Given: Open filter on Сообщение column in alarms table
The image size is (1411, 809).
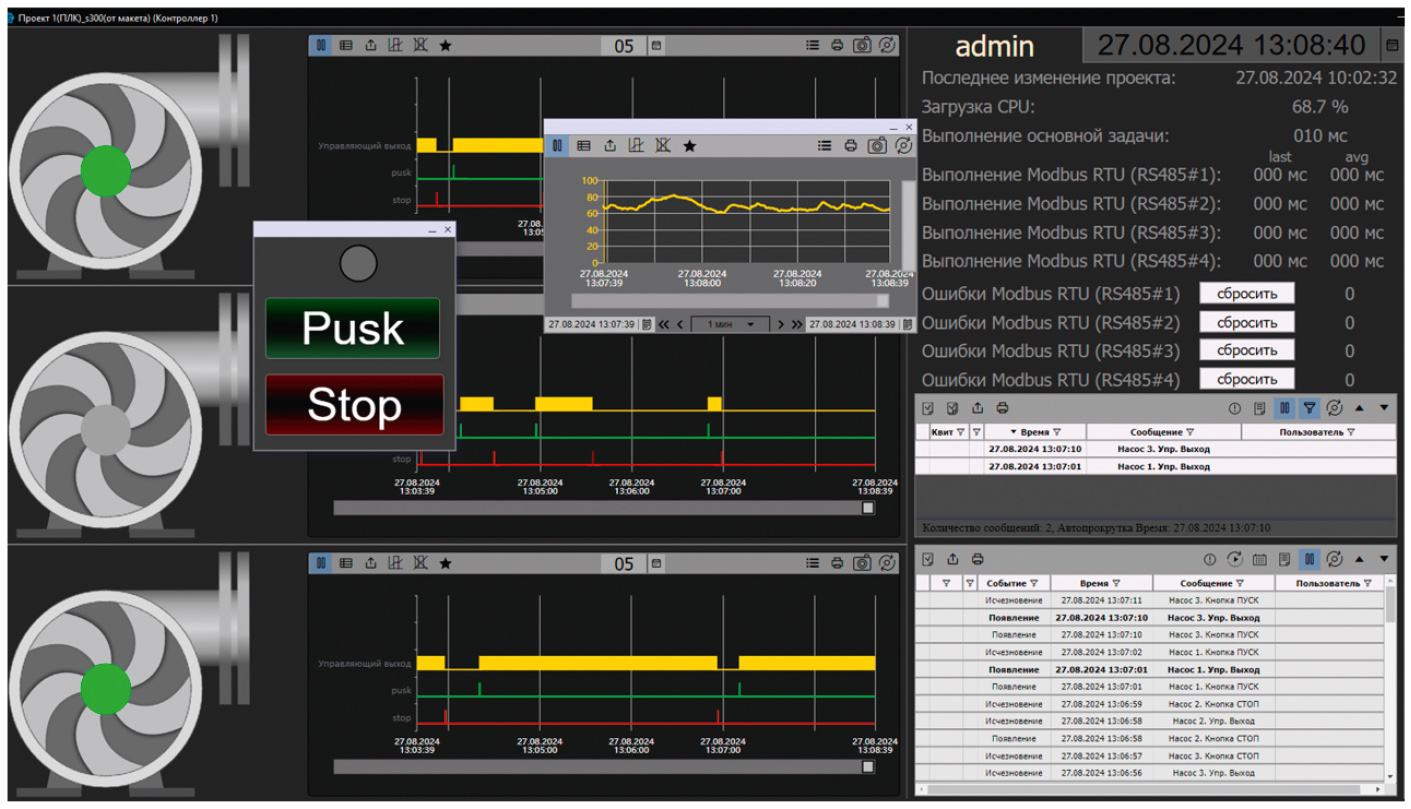Looking at the screenshot, I should tap(1189, 432).
